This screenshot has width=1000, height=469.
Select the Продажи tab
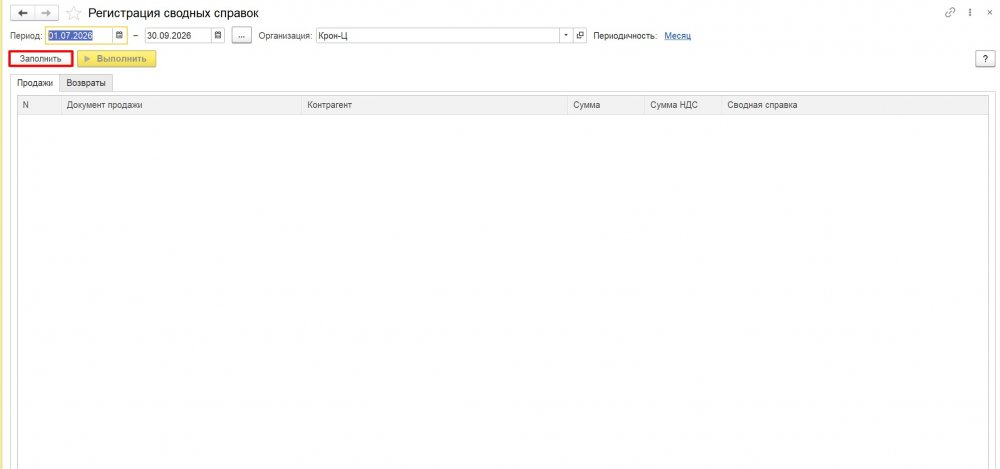35,83
